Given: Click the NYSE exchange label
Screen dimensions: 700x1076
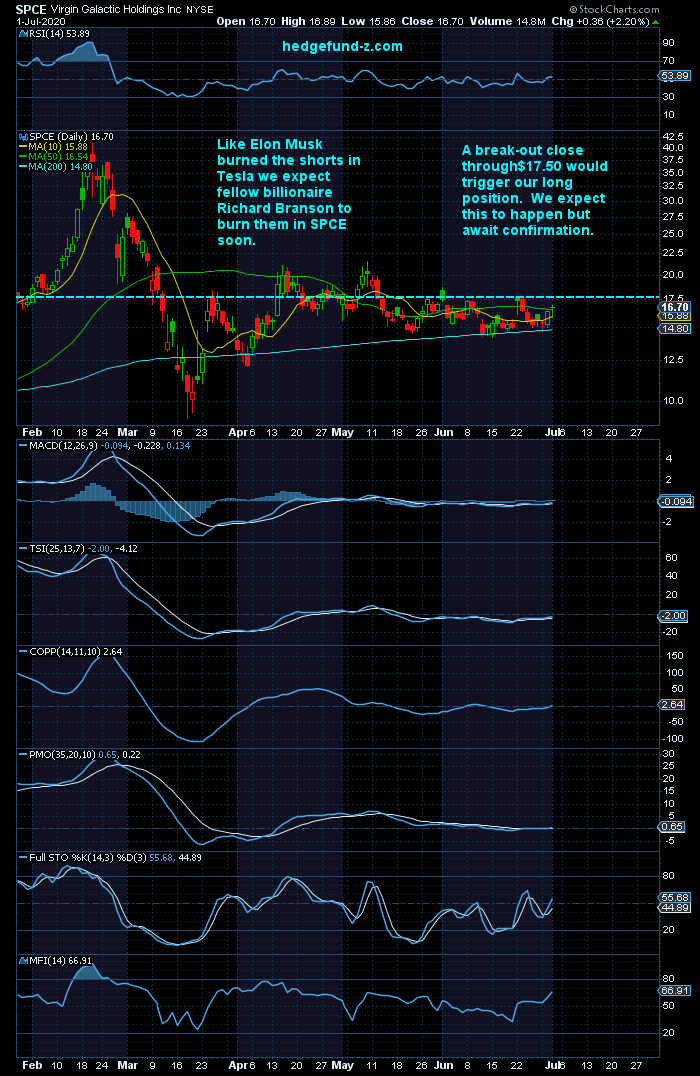Looking at the screenshot, I should (200, 10).
